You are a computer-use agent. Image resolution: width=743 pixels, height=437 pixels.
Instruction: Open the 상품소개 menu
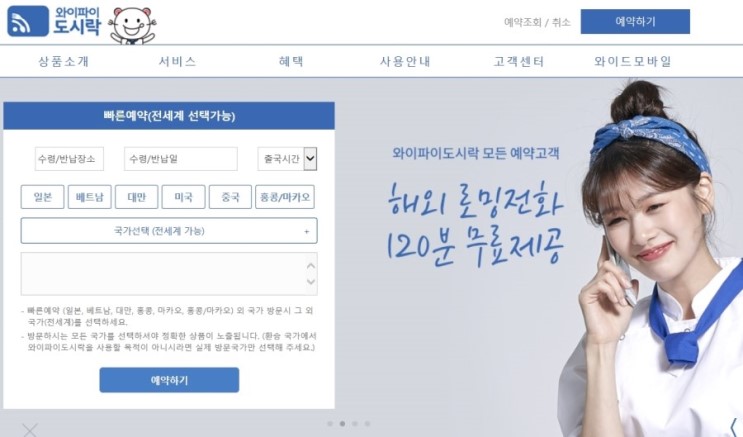point(63,61)
